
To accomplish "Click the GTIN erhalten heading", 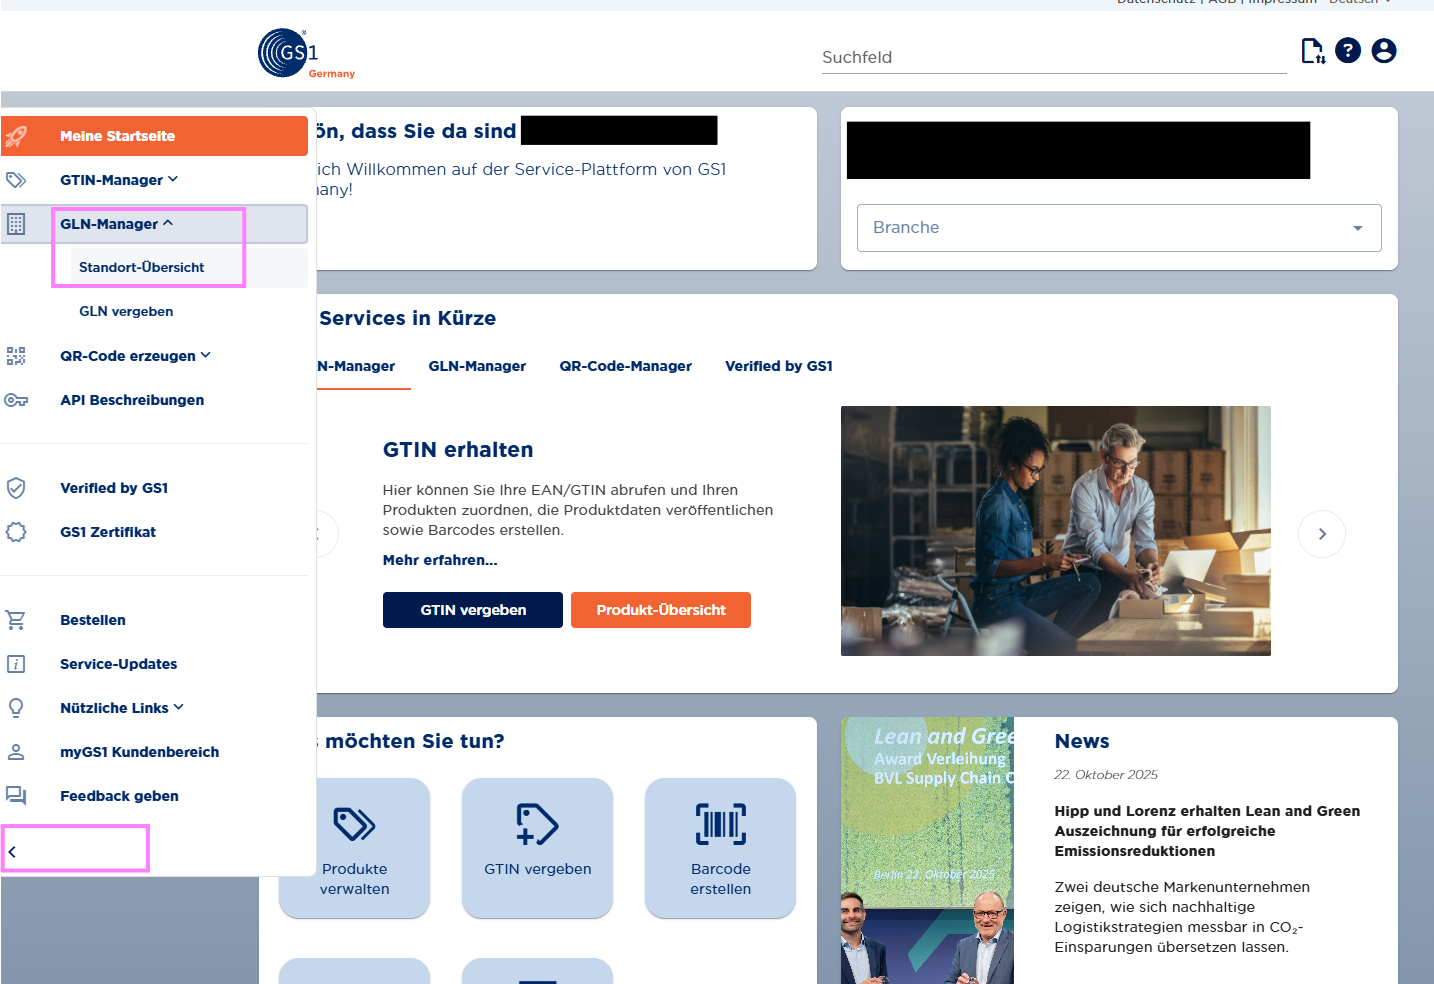I will 458,450.
